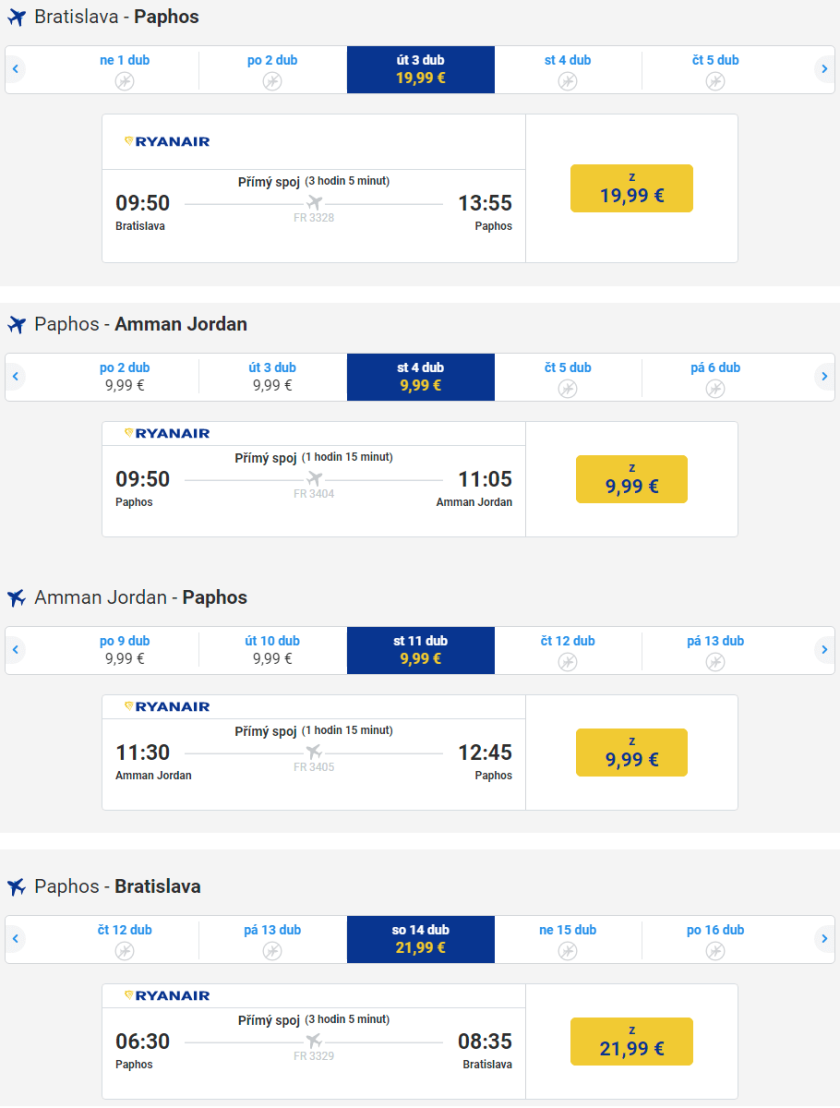
Task: Select the út 3 dub 19,99 € date tab
Action: click(x=420, y=69)
